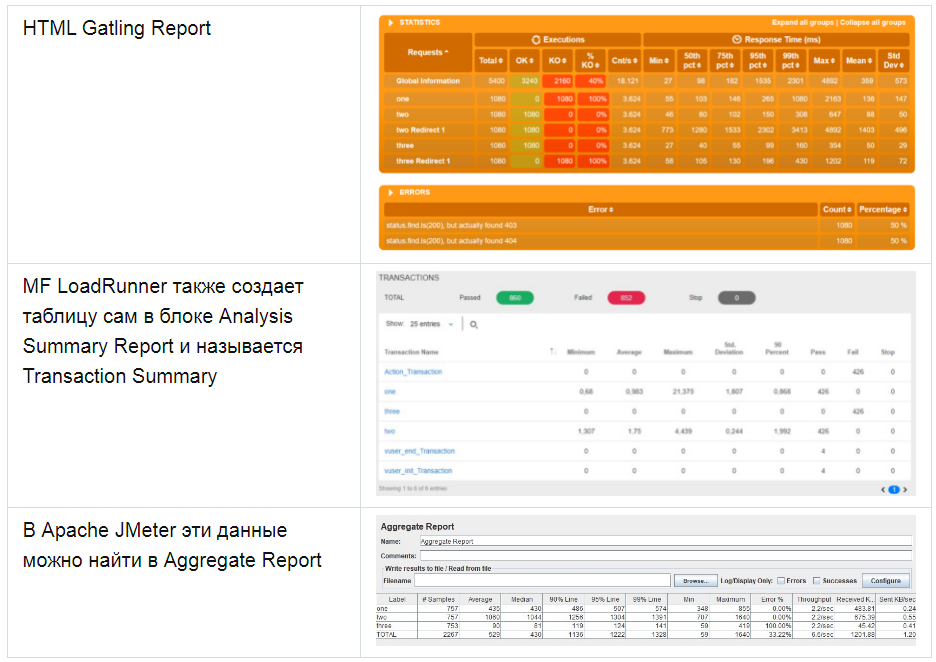Sort Gatling statistics by Cnt/s column

(624, 60)
